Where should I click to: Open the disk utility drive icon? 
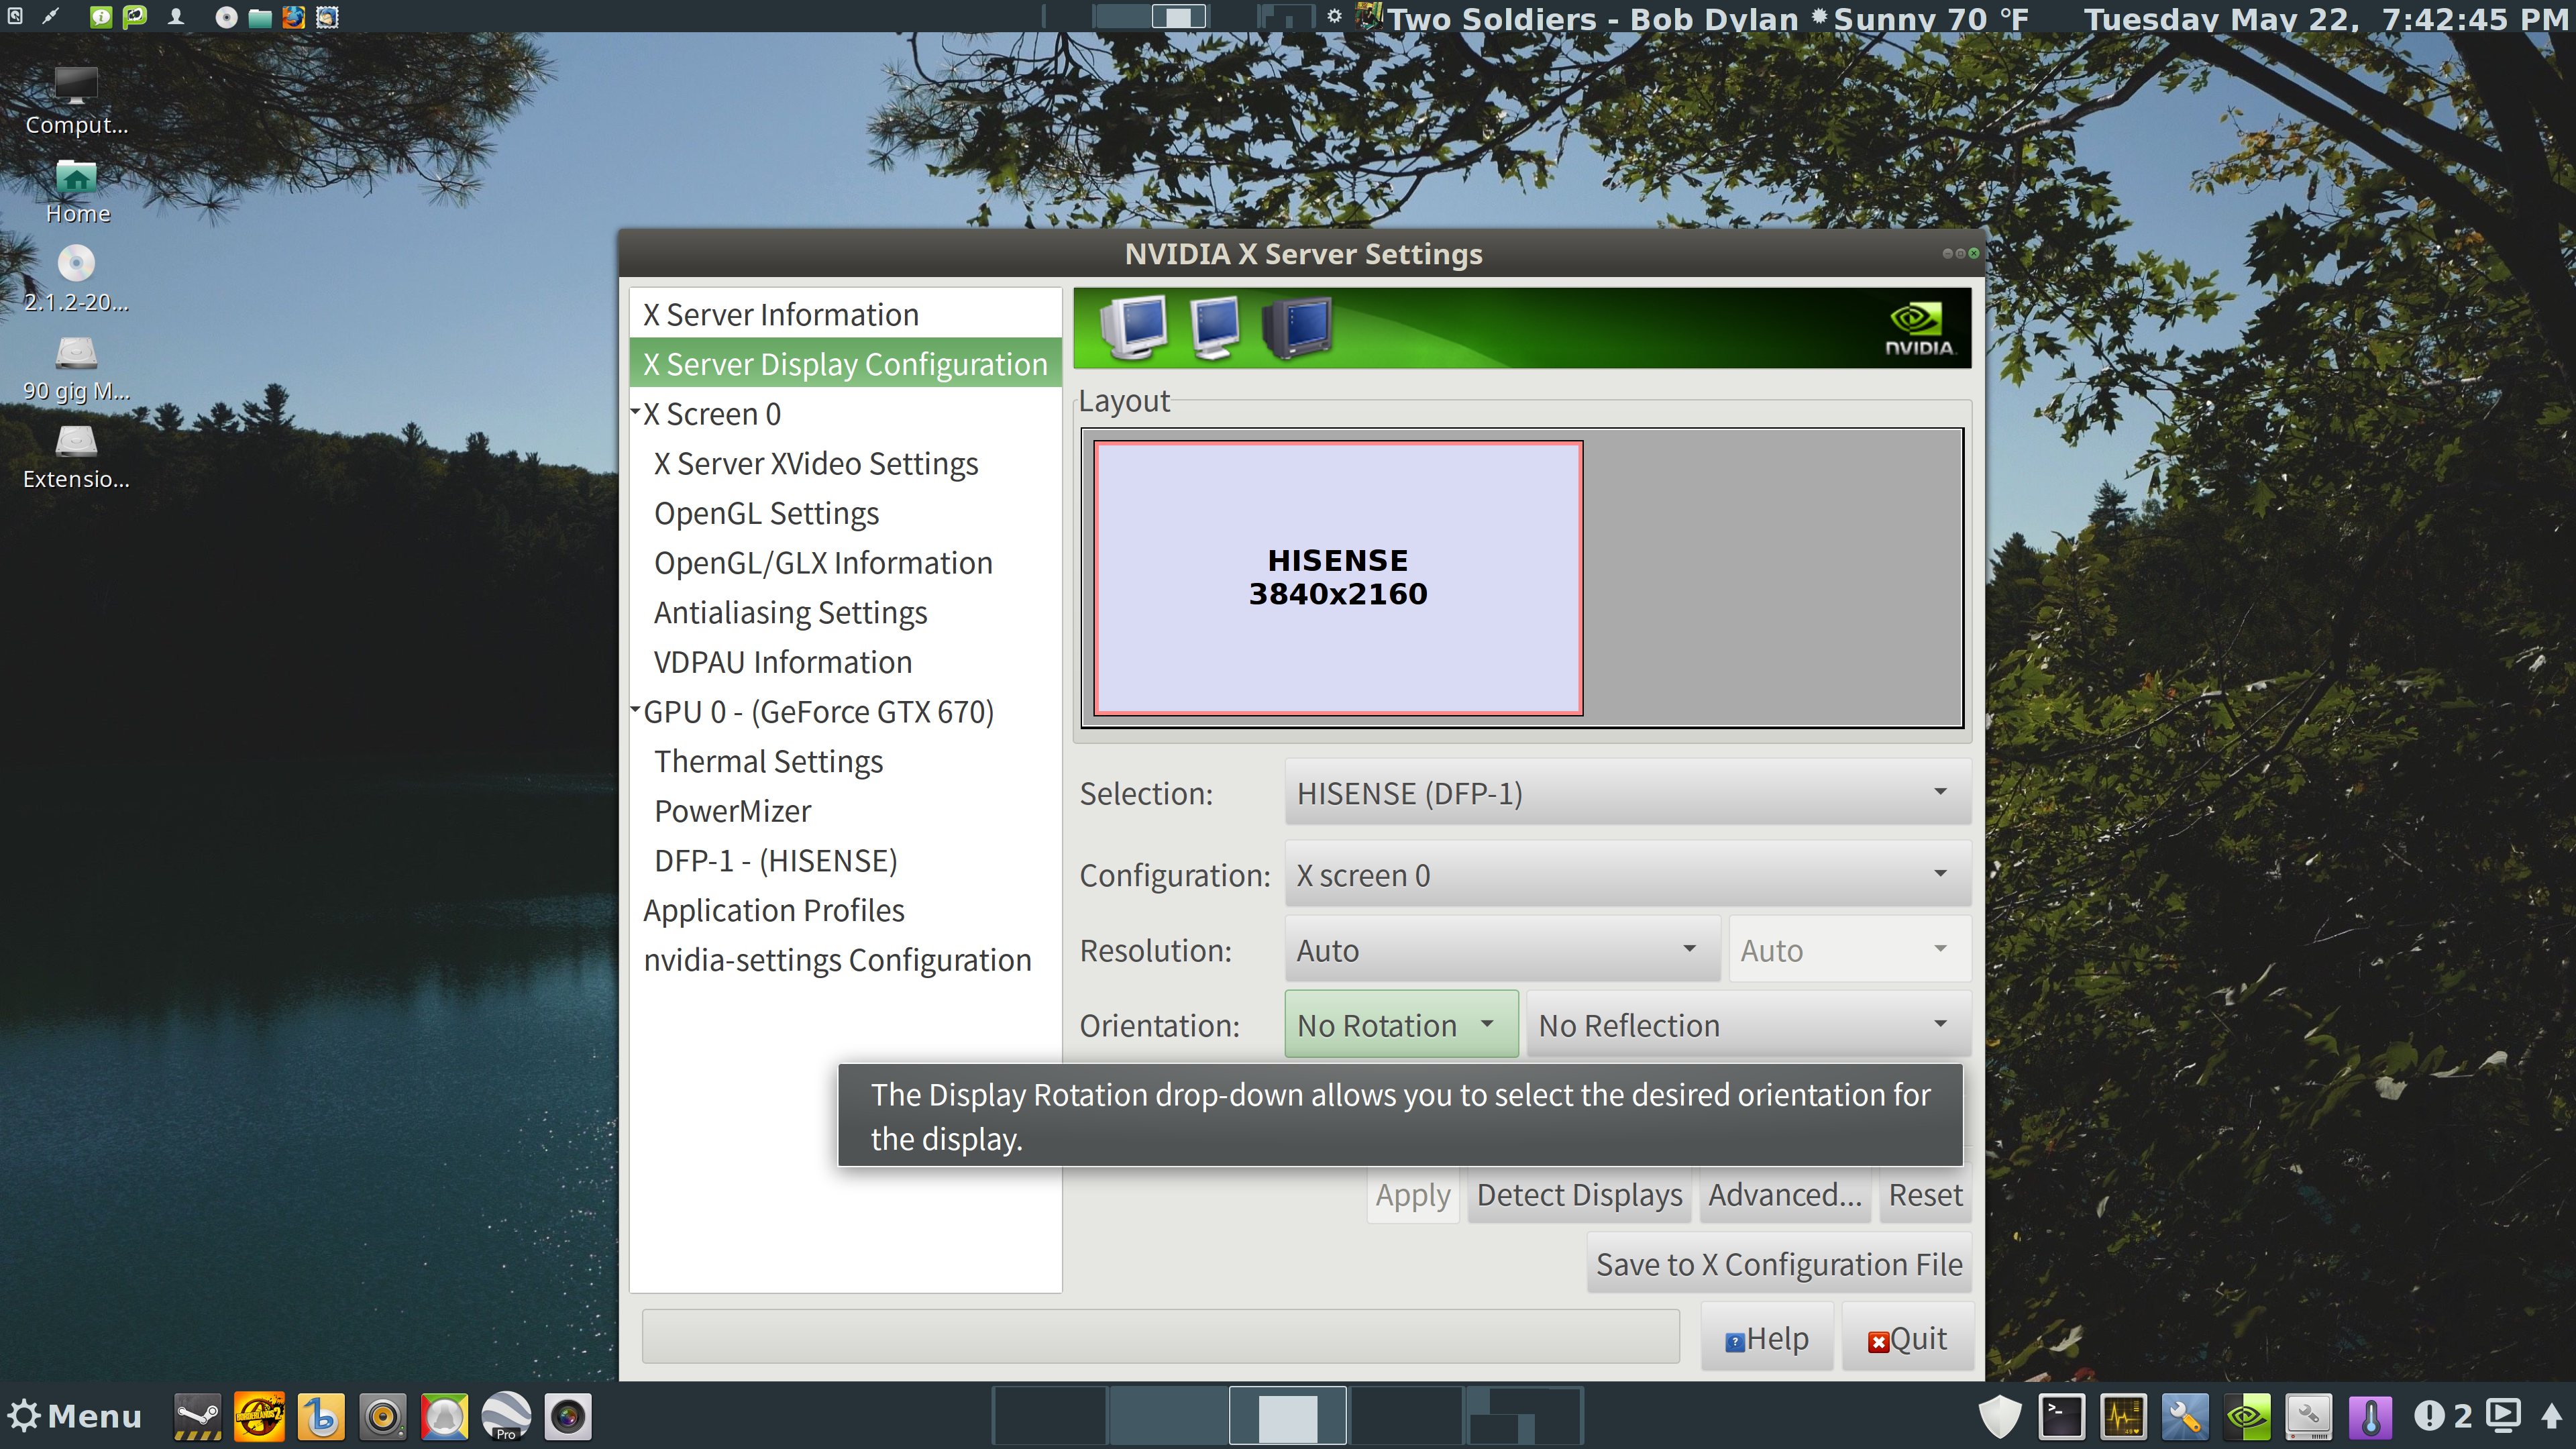pyautogui.click(x=2308, y=1416)
